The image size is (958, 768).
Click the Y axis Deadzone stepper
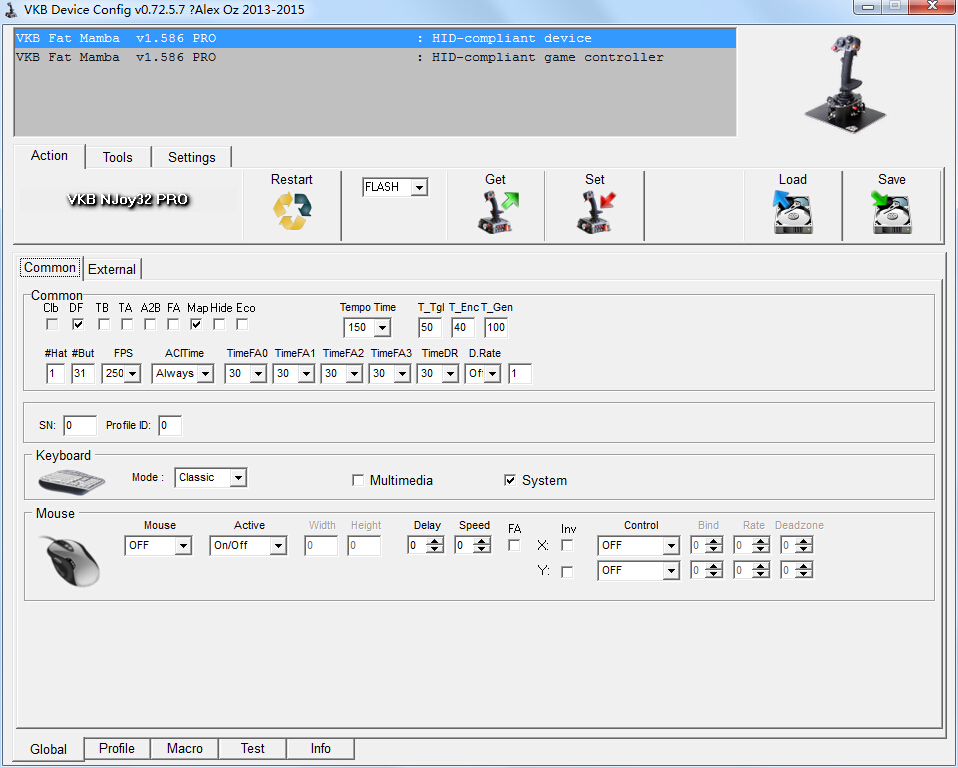pyautogui.click(x=804, y=571)
